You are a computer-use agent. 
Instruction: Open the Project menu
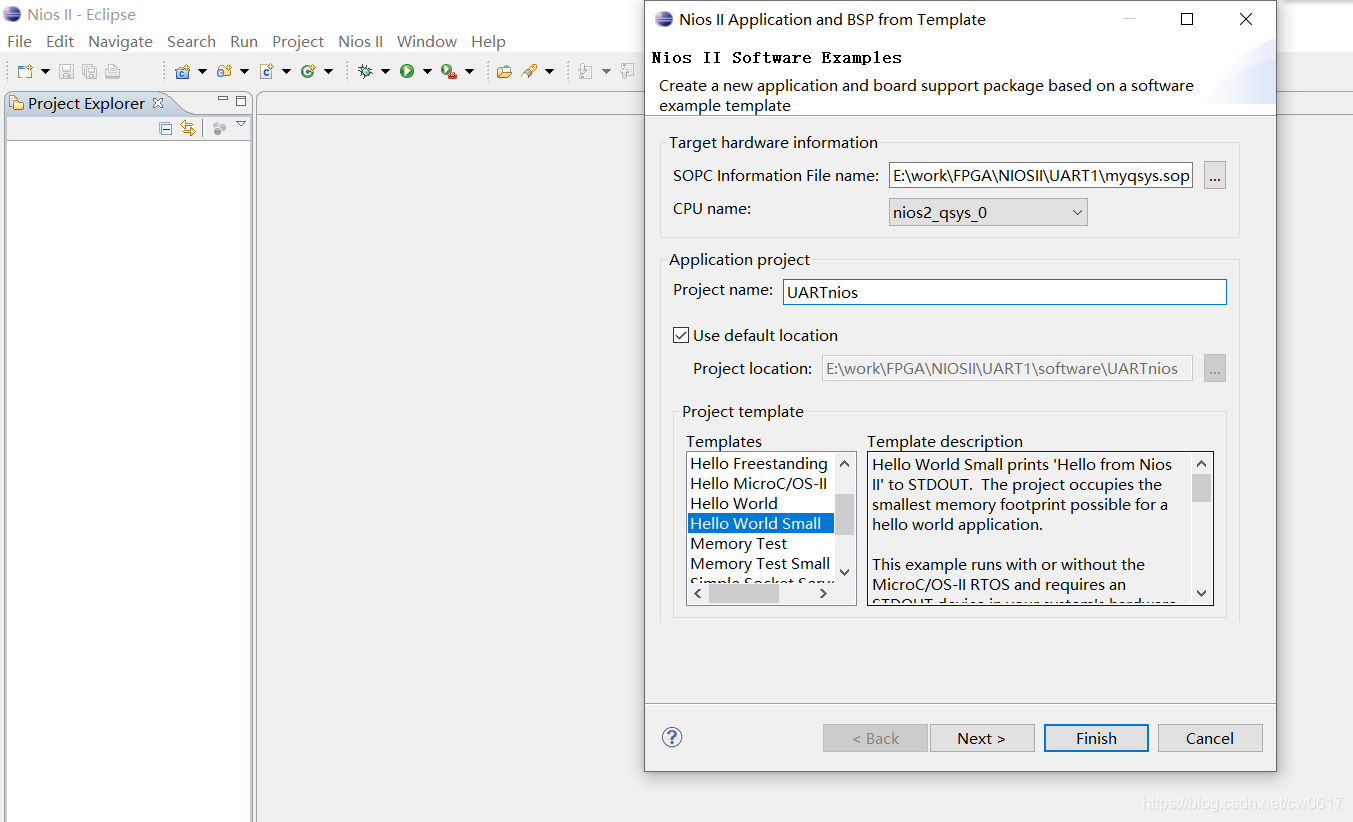click(298, 41)
